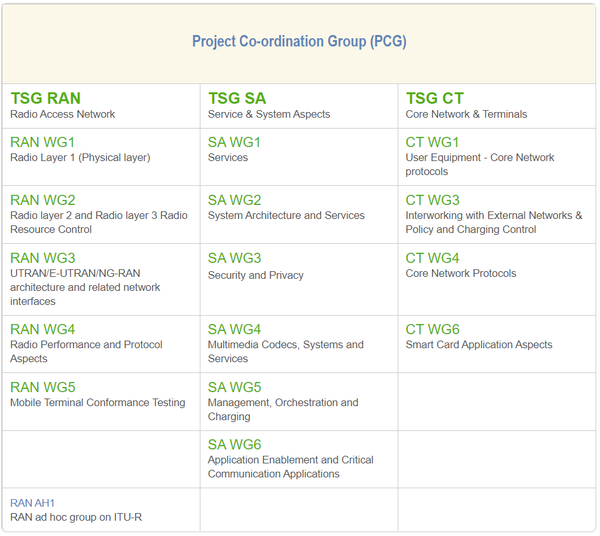Image resolution: width=600 pixels, height=536 pixels.
Task: Open the RAN WG3 link
Action: pyautogui.click(x=42, y=258)
